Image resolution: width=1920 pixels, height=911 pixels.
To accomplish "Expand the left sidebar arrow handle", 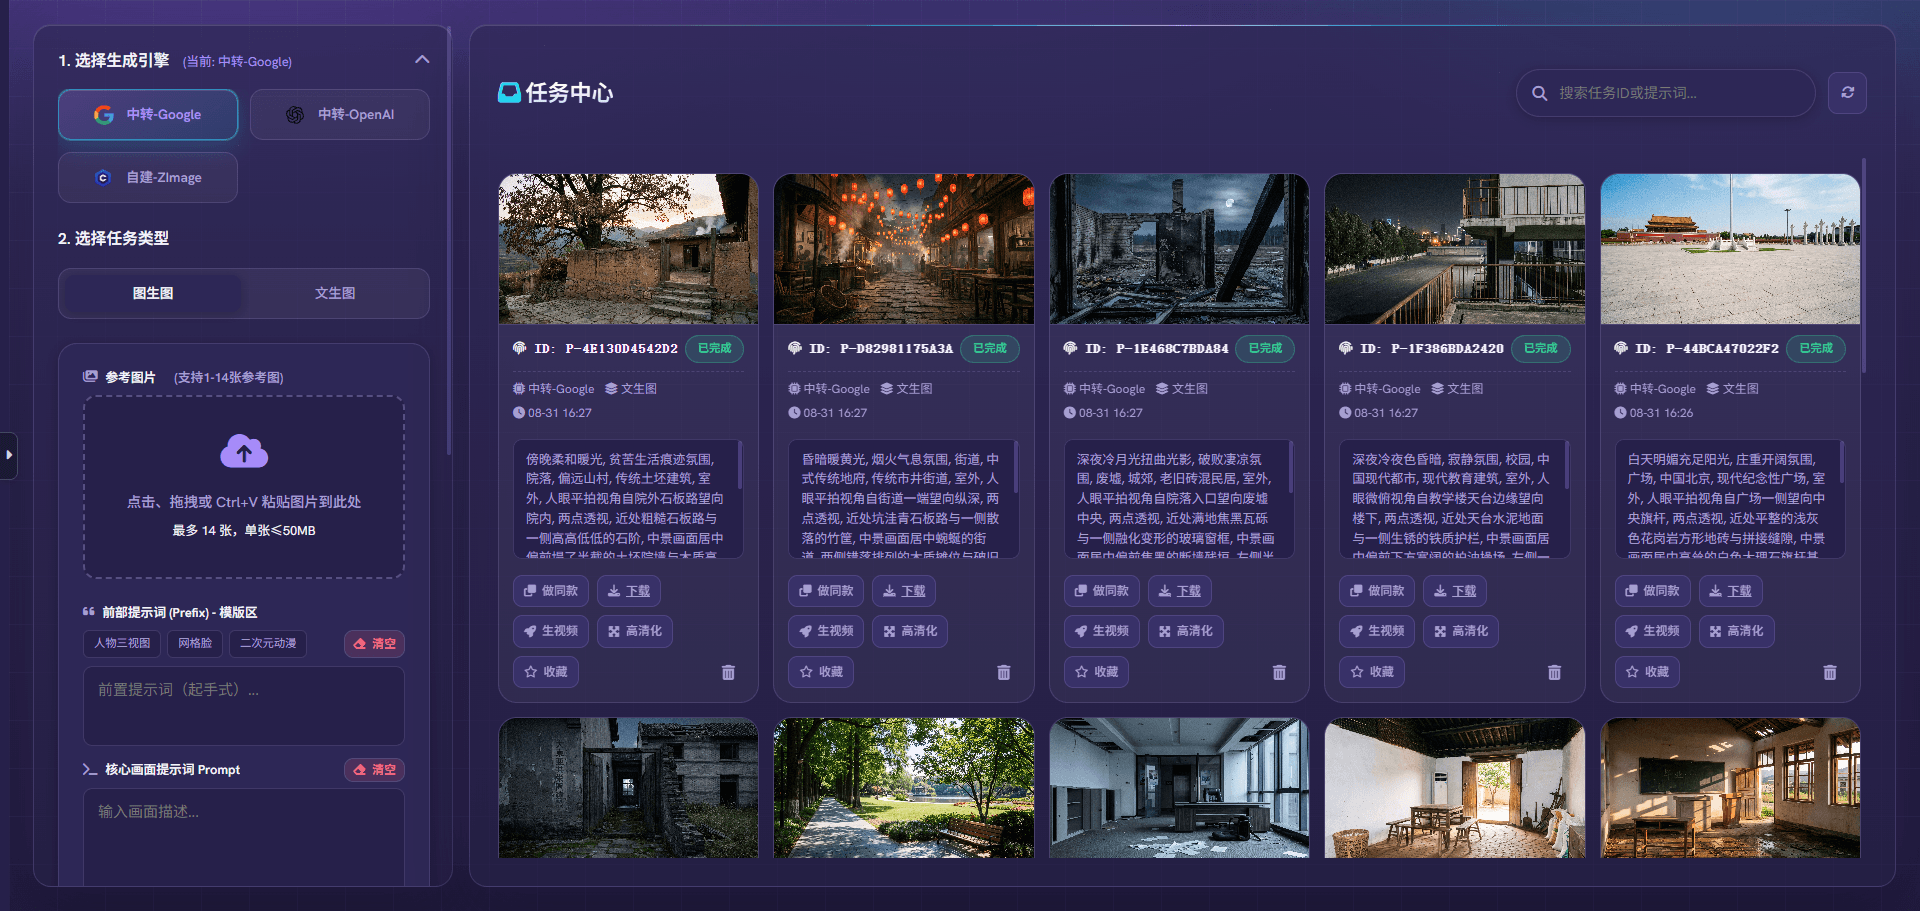I will tap(9, 455).
